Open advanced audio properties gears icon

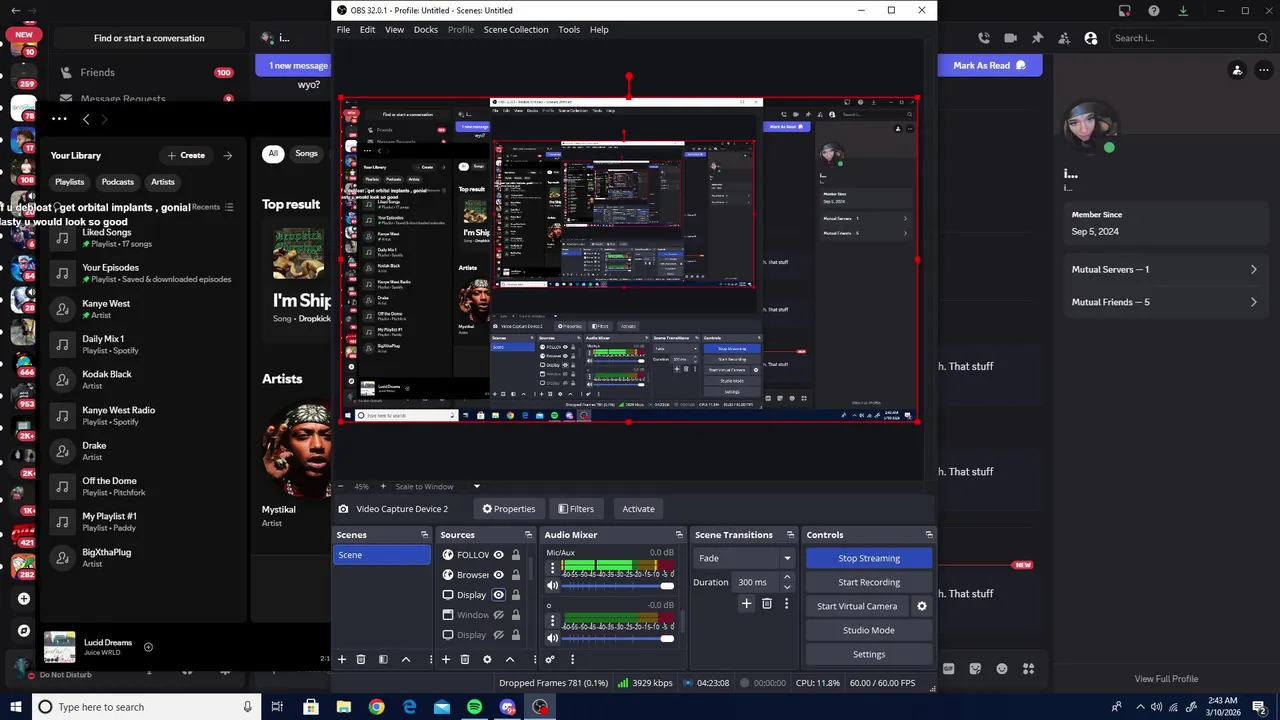click(550, 659)
